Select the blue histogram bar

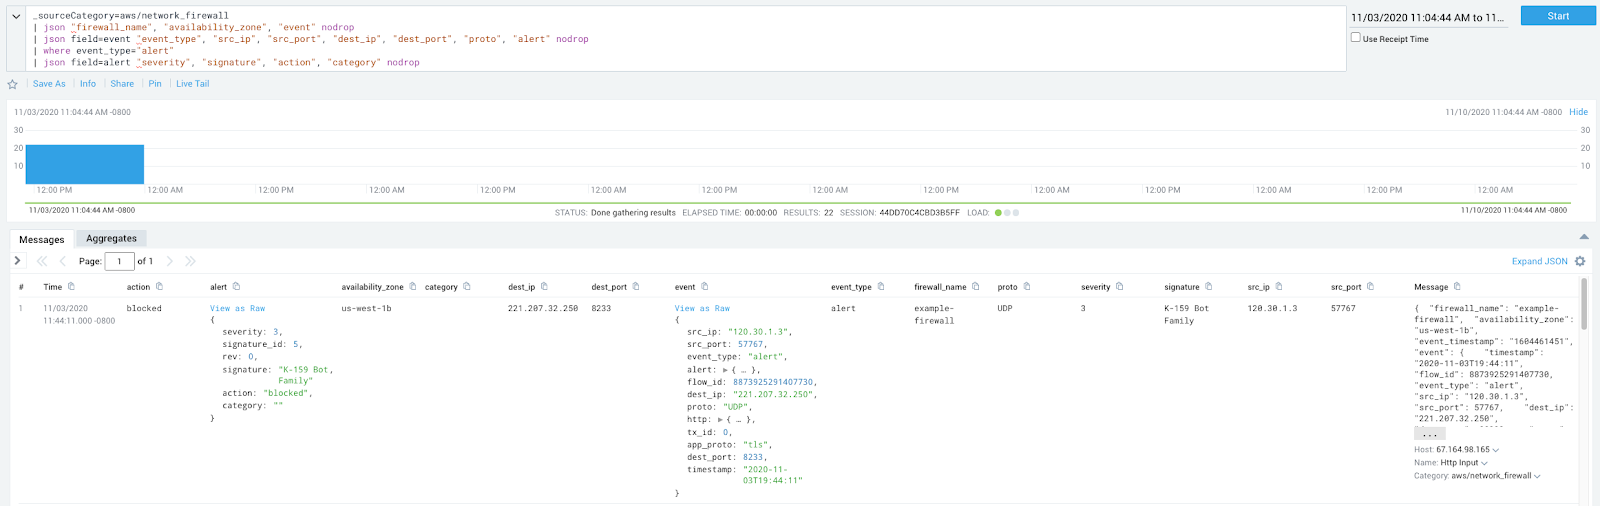click(x=85, y=164)
